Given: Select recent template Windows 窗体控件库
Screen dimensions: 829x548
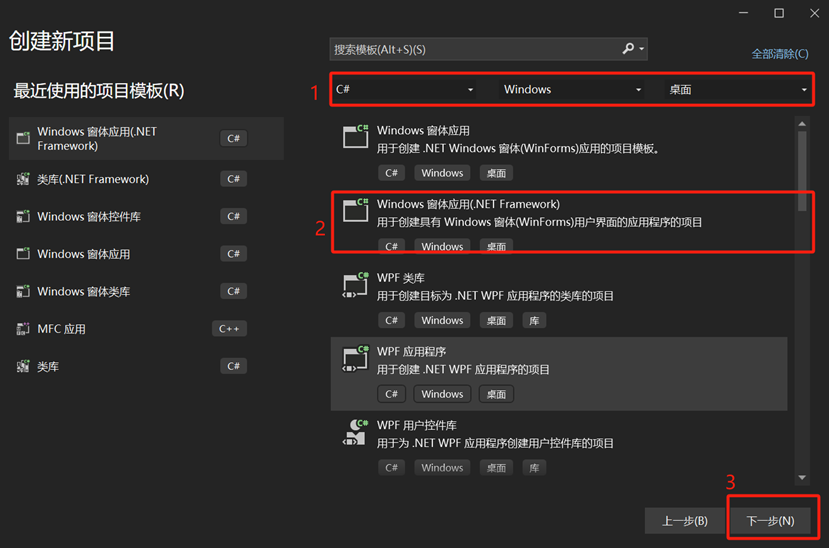Looking at the screenshot, I should 146,217.
